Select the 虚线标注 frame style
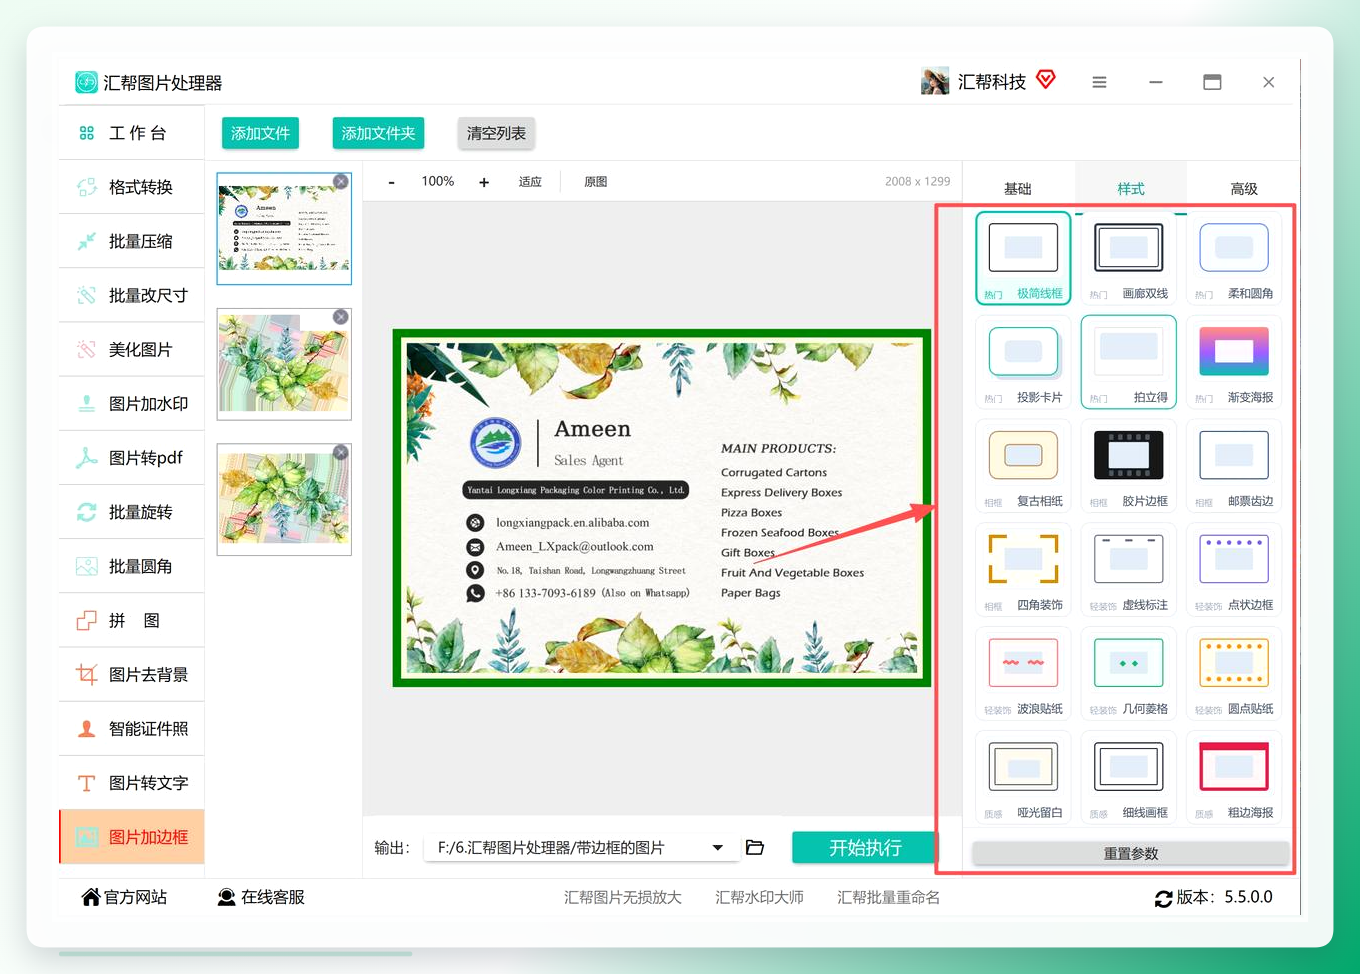The height and width of the screenshot is (974, 1360). click(x=1128, y=569)
